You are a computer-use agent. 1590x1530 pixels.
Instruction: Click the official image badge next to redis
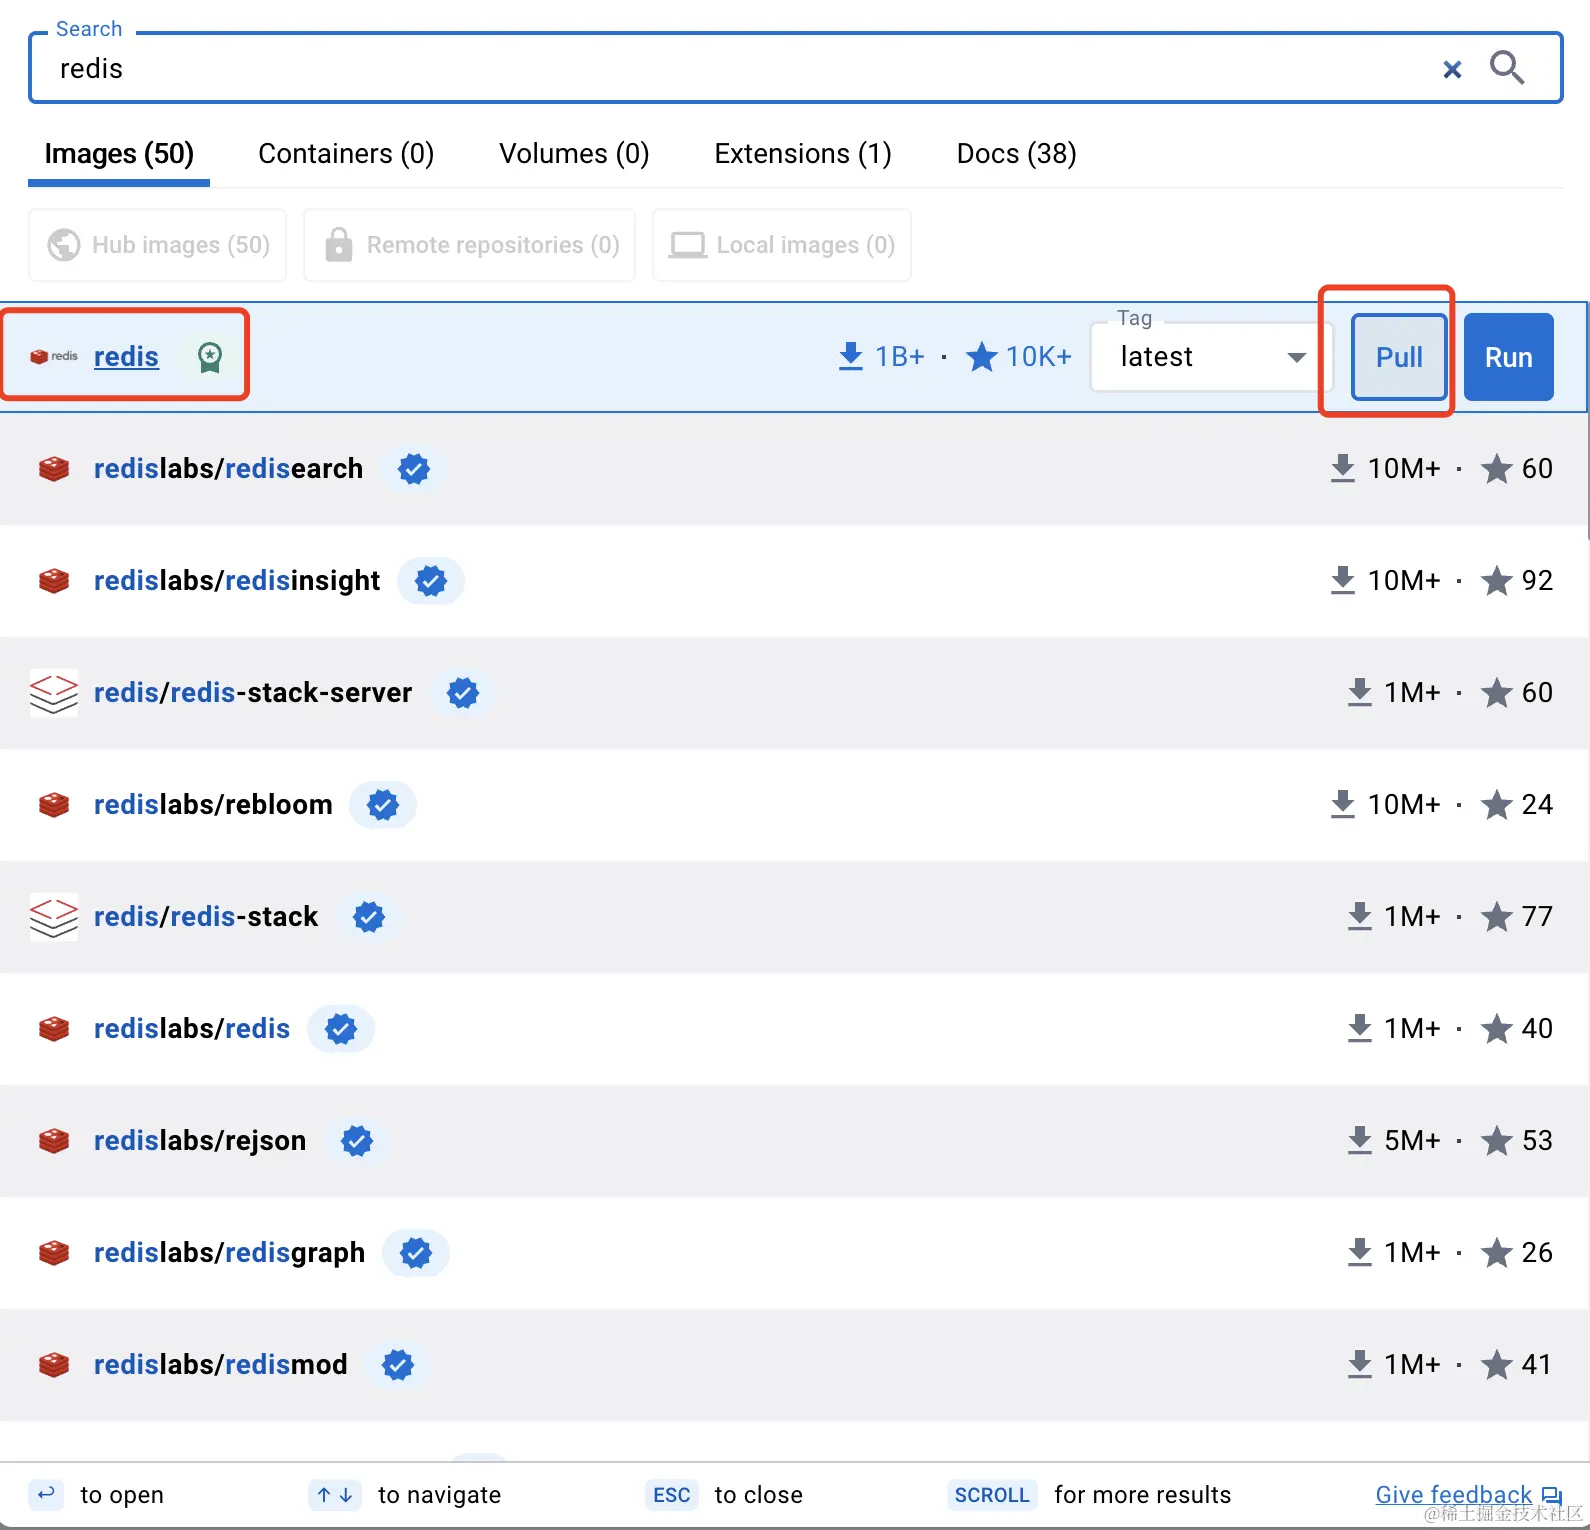[x=210, y=357]
